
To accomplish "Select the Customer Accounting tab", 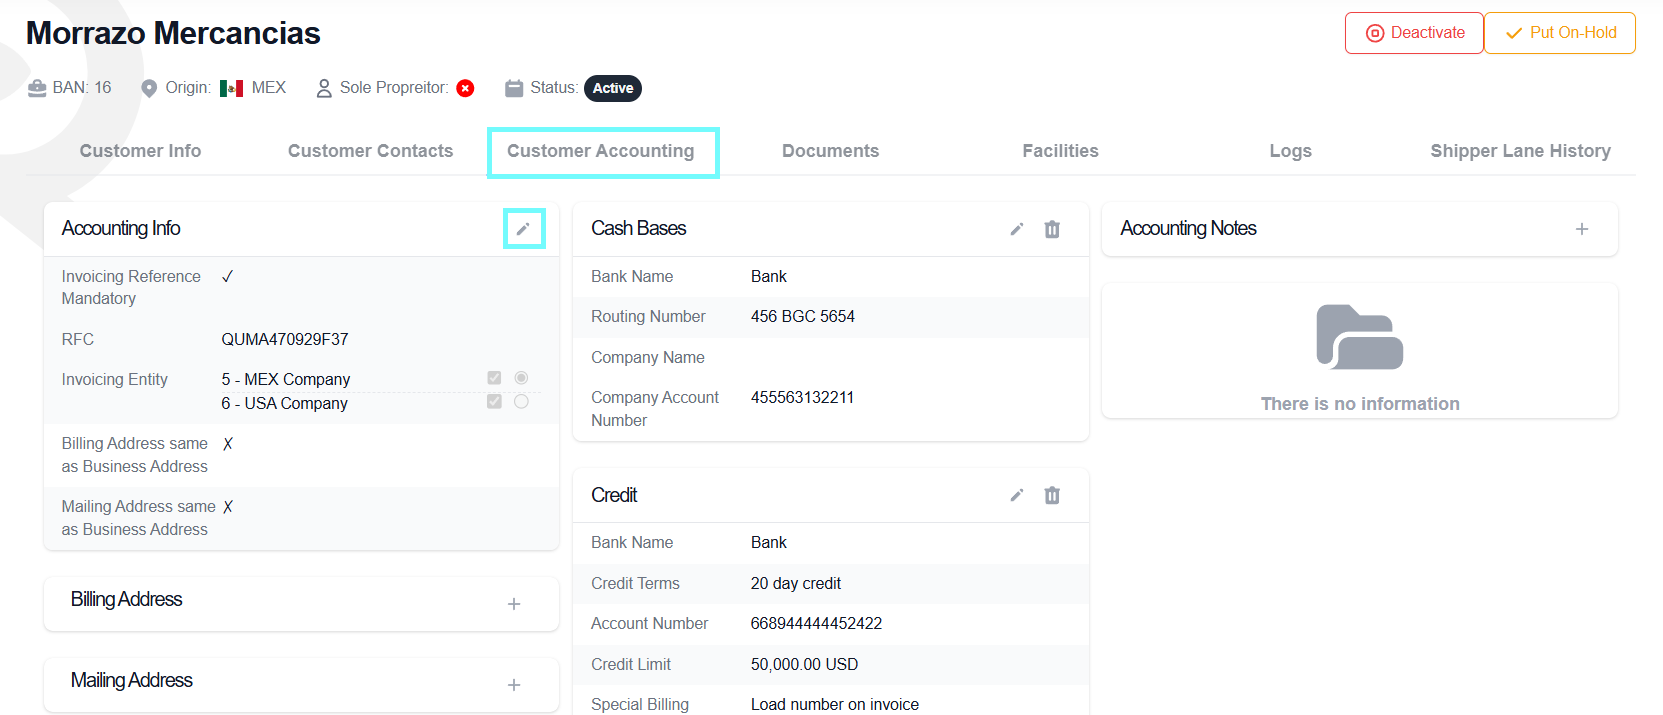I will coord(601,151).
